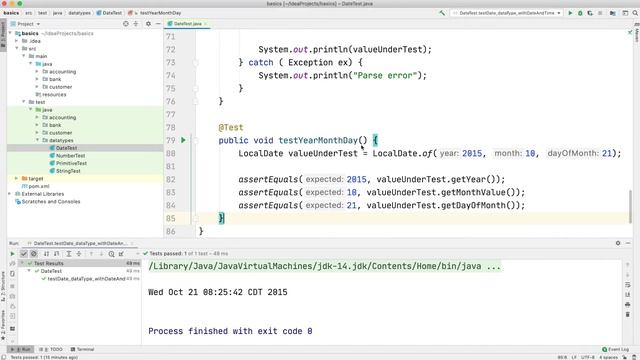Open the Terminal tool window tab
The image size is (640, 360).
(x=82, y=349)
